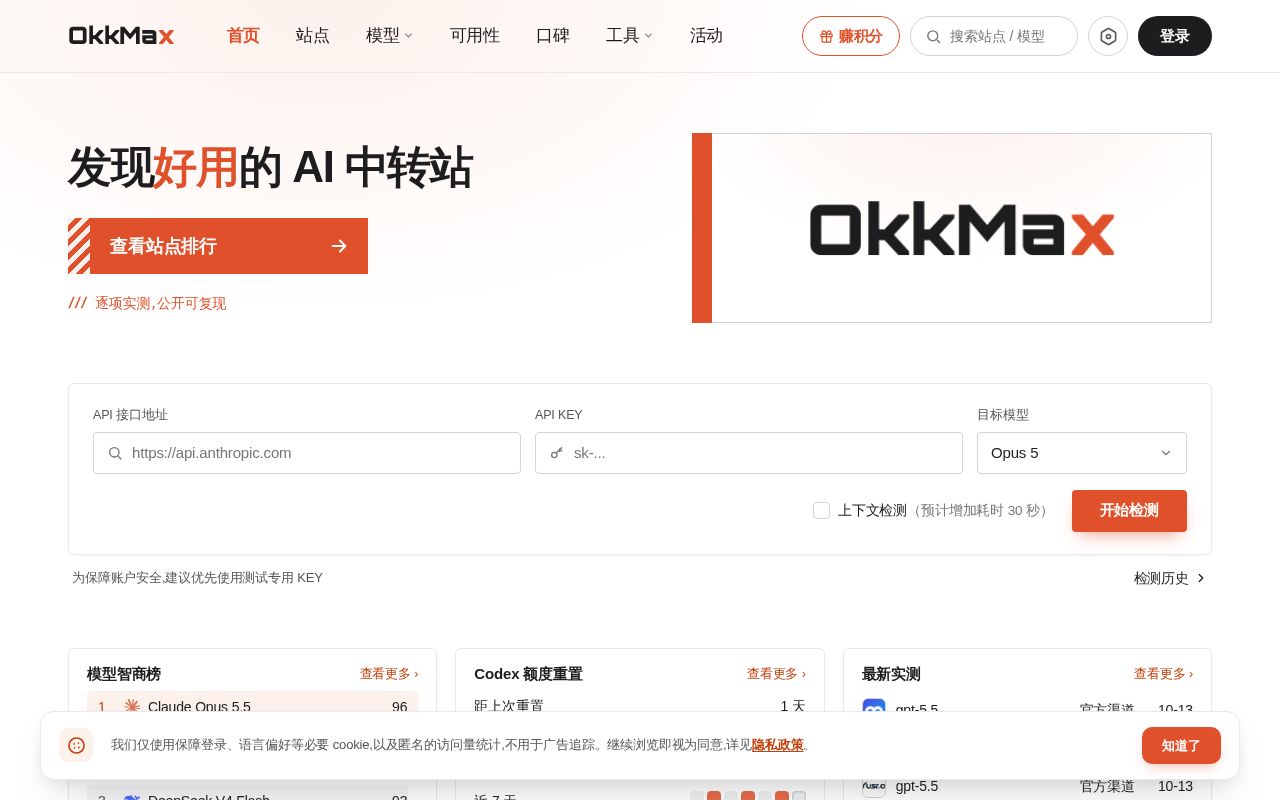Click the cookie icon in consent banner
This screenshot has height=800, width=1280.
[x=76, y=745]
